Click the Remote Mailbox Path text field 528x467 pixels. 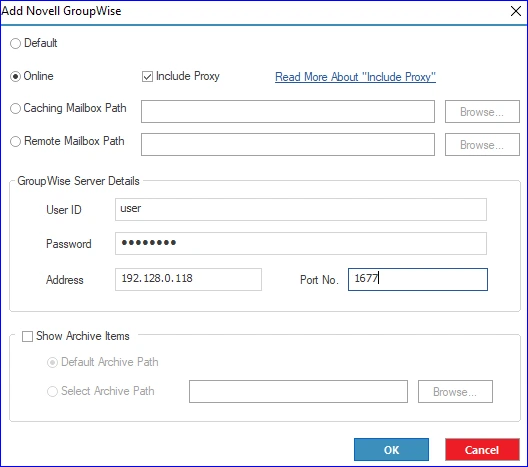tap(288, 144)
